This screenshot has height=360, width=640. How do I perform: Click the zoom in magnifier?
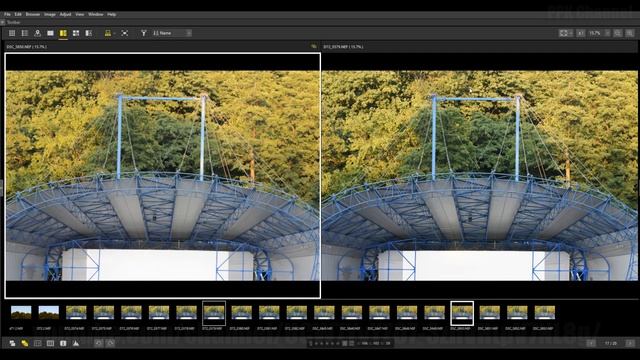coord(630,33)
